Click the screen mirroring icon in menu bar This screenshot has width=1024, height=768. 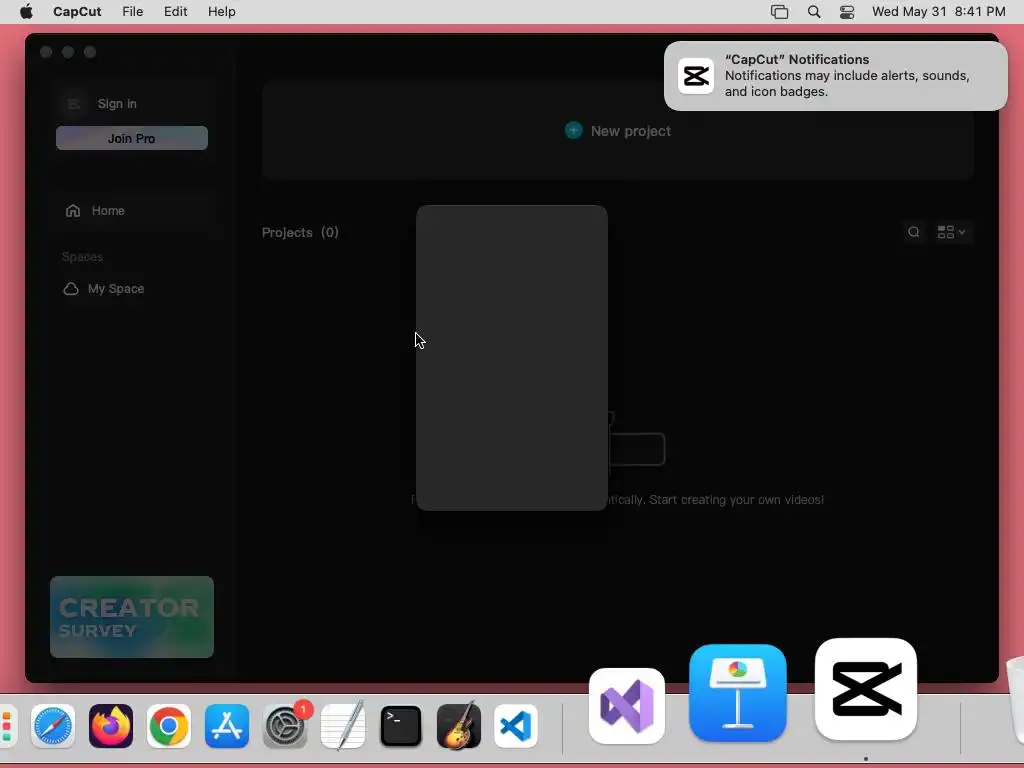coord(779,12)
